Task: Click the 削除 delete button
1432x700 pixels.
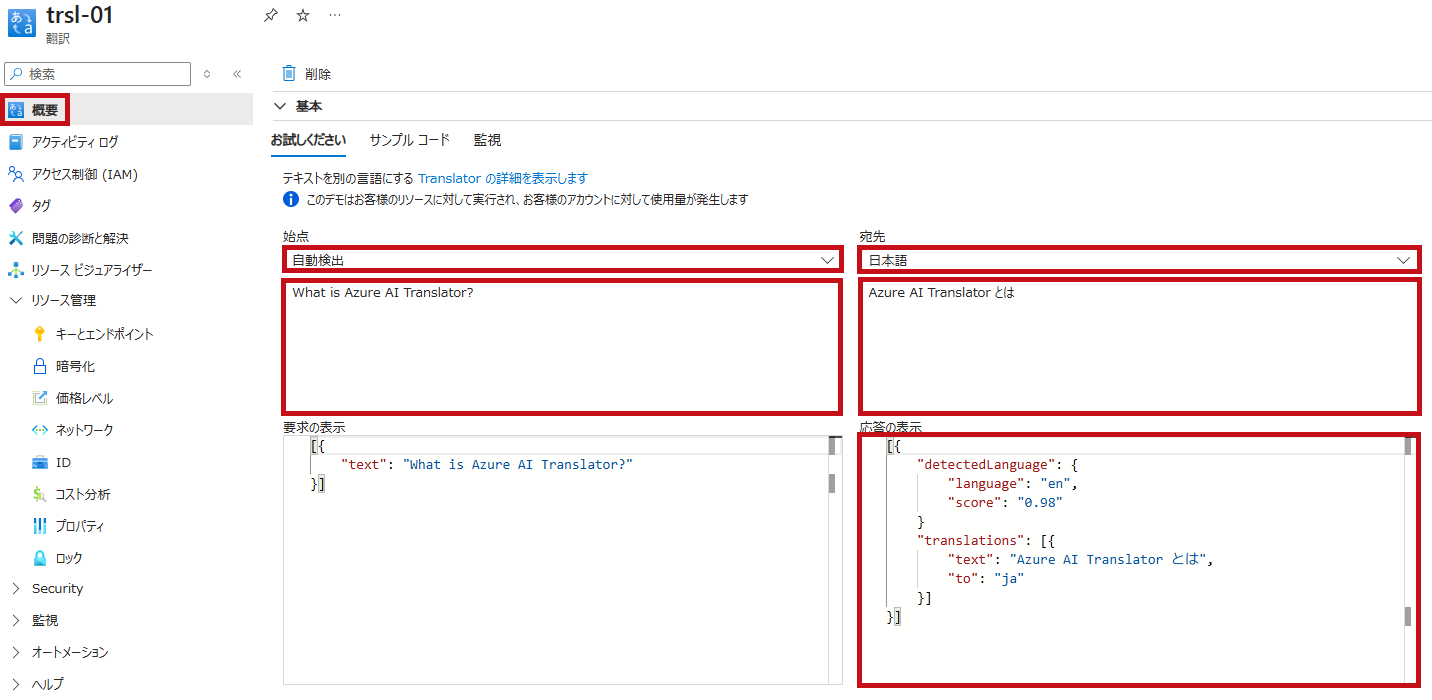Action: [306, 73]
